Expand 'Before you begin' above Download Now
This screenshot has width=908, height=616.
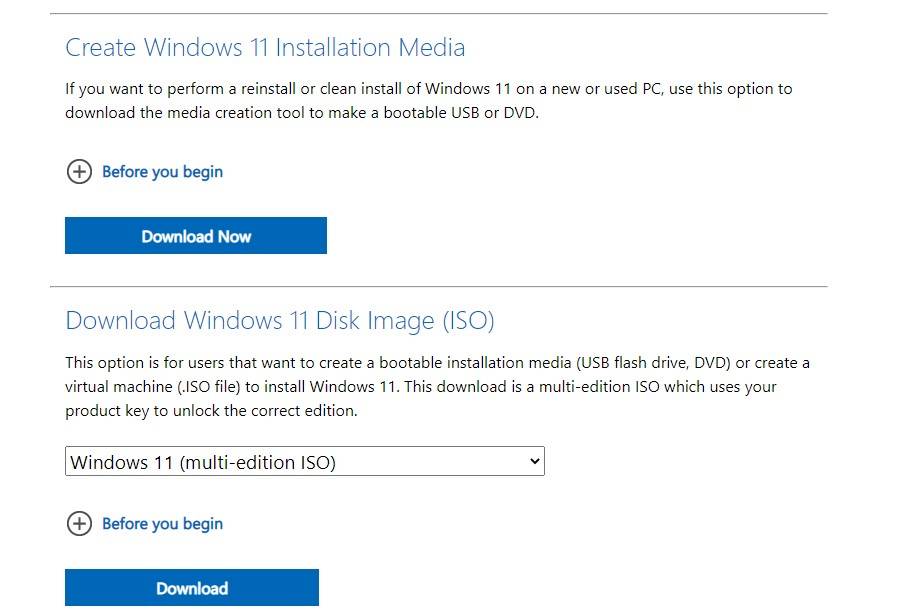point(162,172)
